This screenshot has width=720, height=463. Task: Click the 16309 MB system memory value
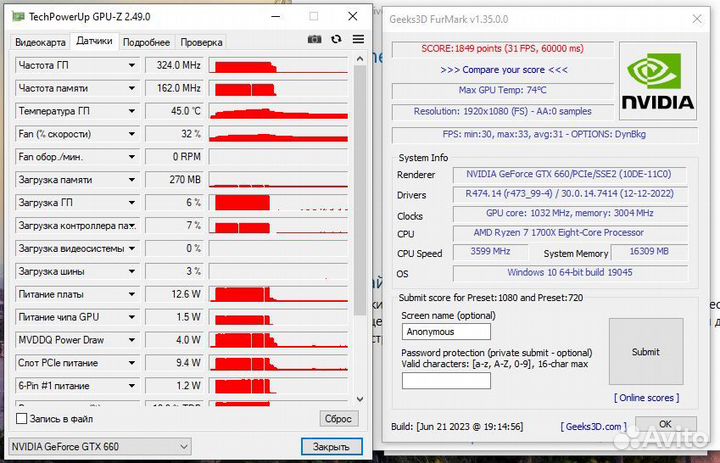pyautogui.click(x=649, y=251)
